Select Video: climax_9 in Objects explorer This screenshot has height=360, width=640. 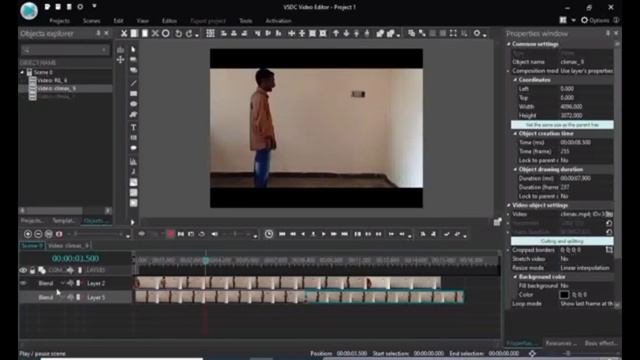click(x=56, y=88)
